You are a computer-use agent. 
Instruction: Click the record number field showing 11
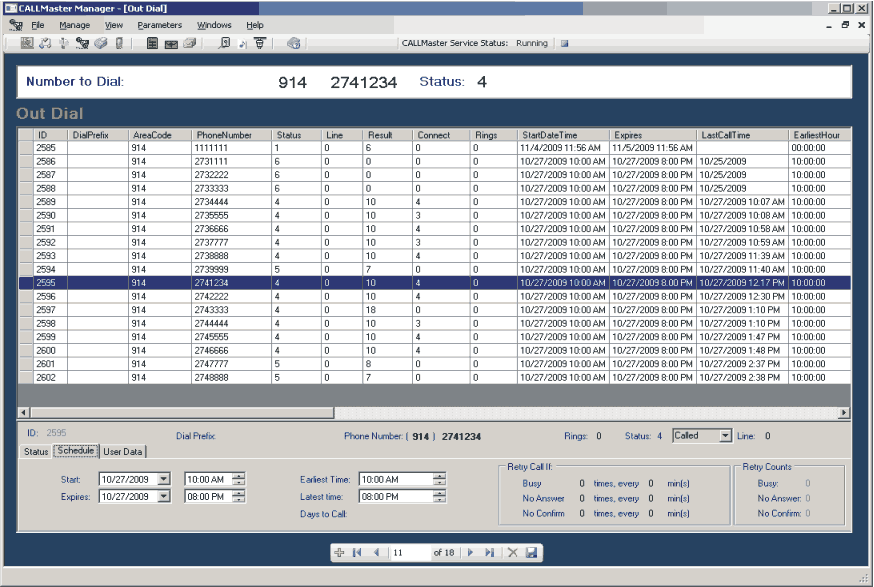click(411, 552)
